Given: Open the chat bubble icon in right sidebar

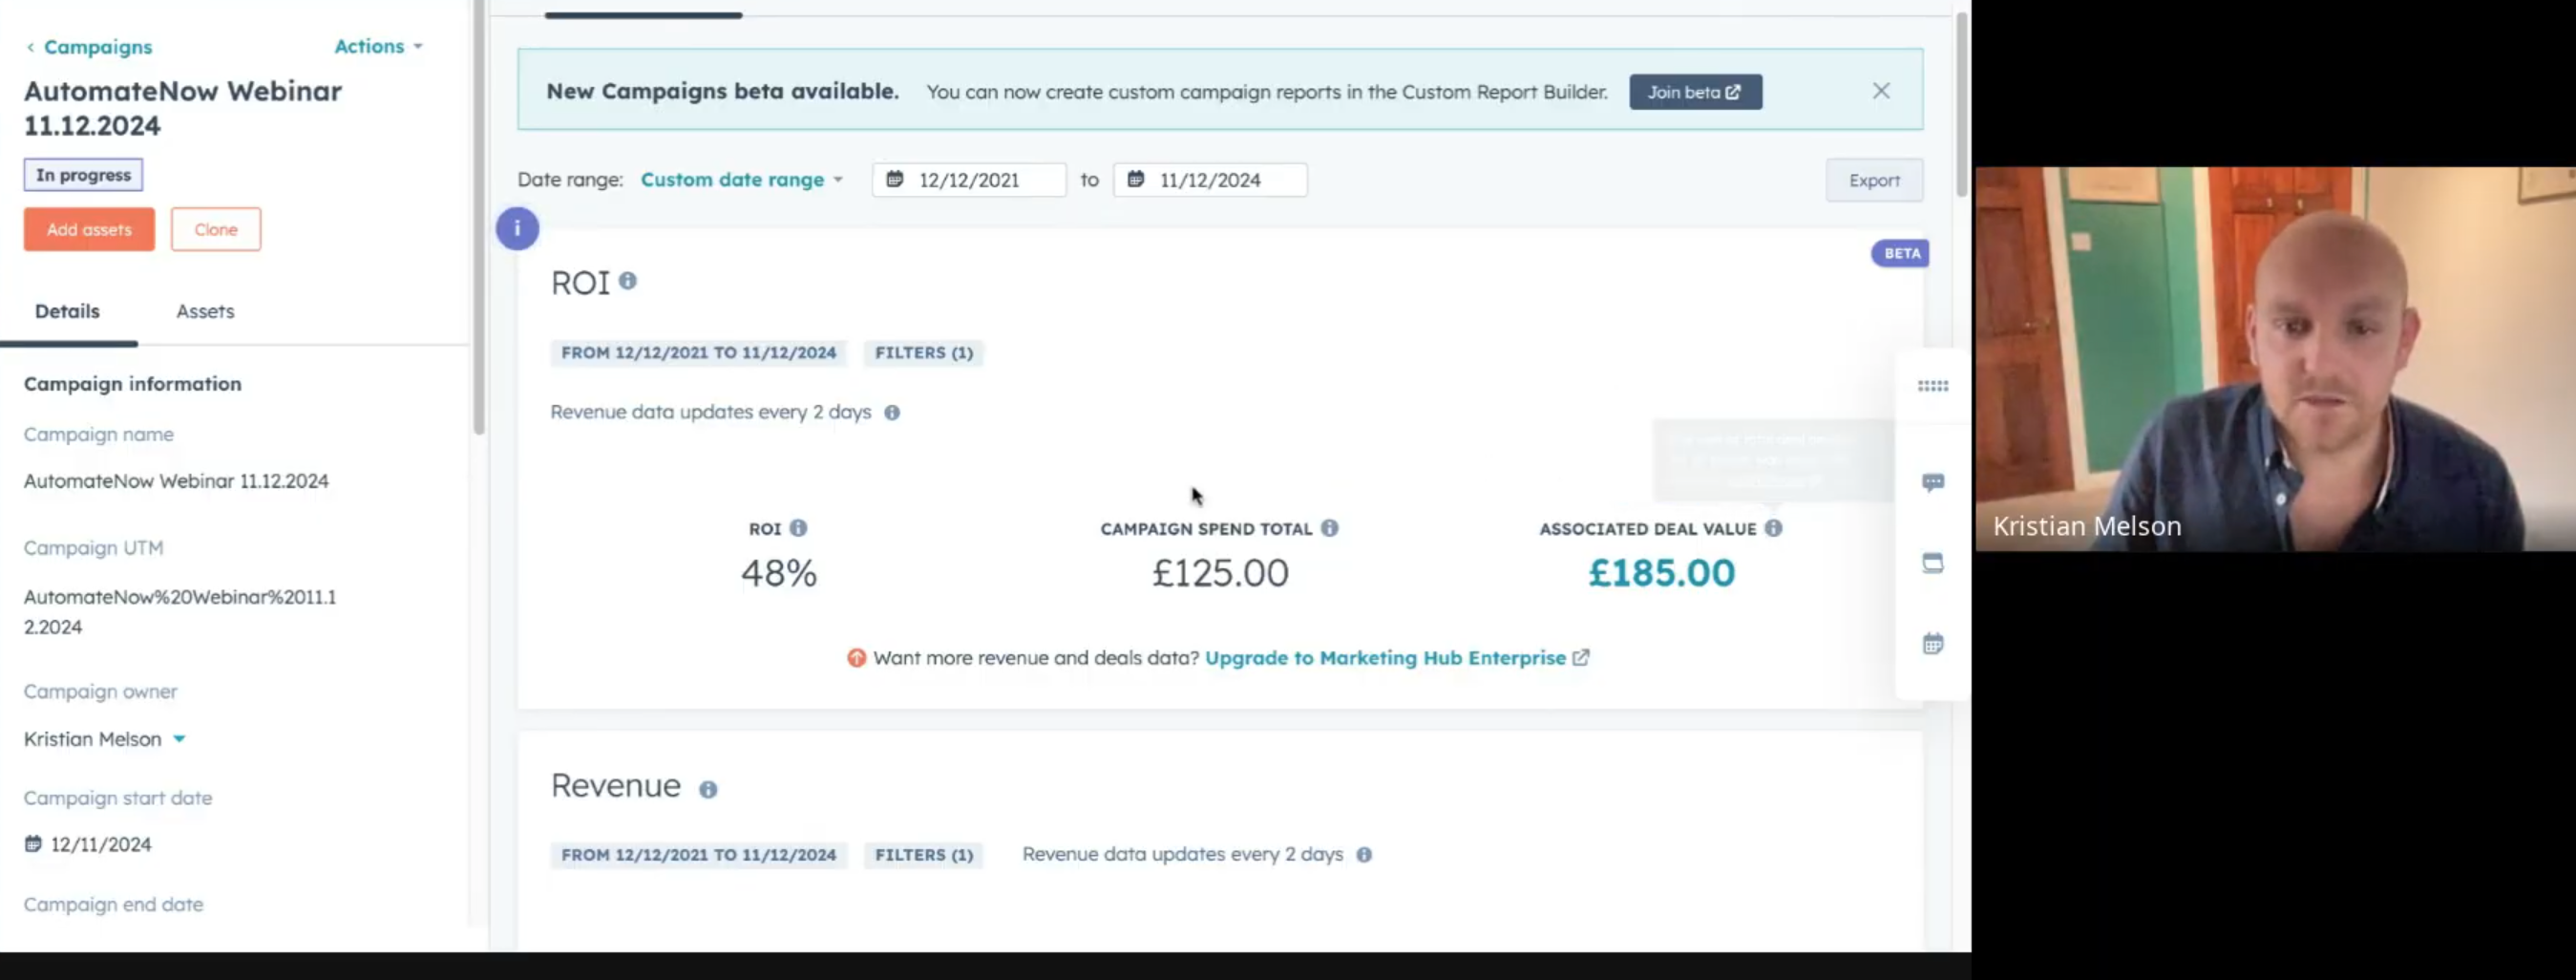Looking at the screenshot, I should (1932, 483).
